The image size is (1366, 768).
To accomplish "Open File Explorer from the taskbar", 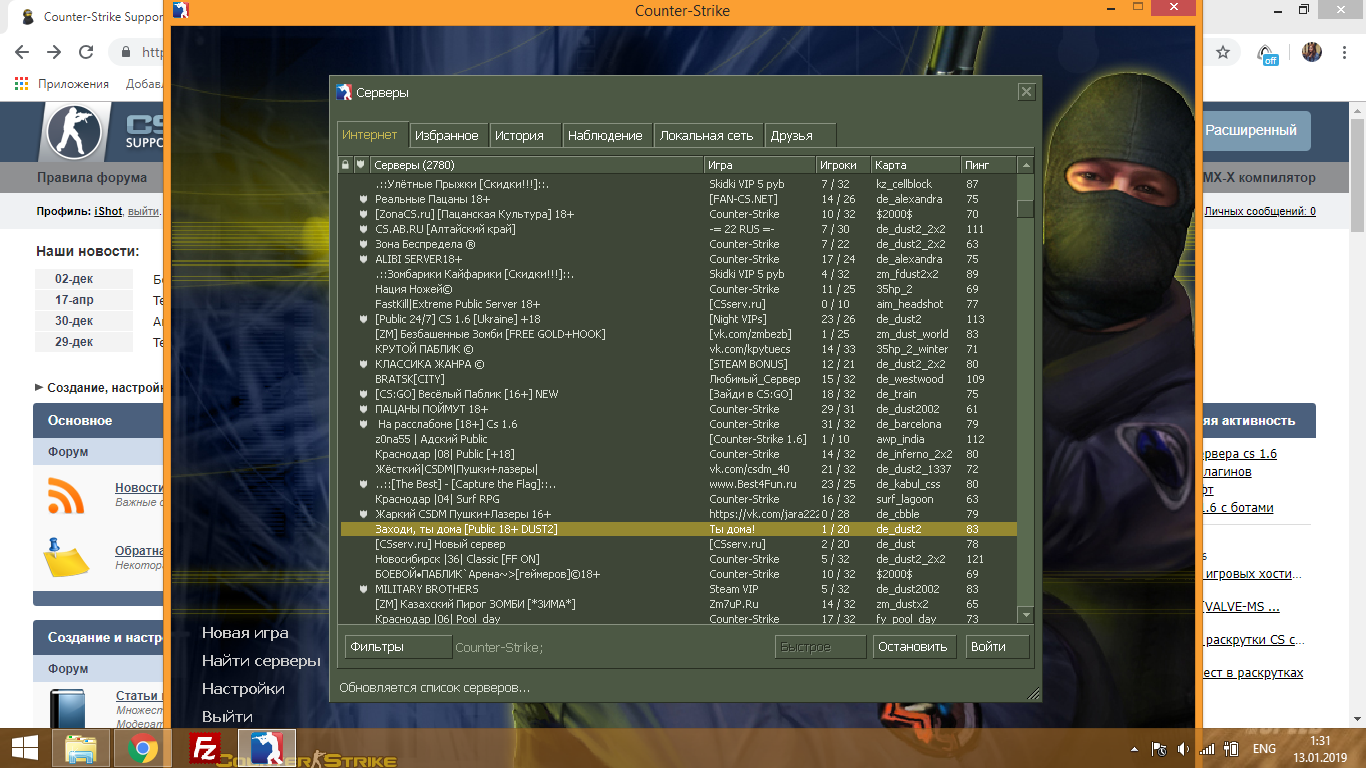I will click(81, 748).
